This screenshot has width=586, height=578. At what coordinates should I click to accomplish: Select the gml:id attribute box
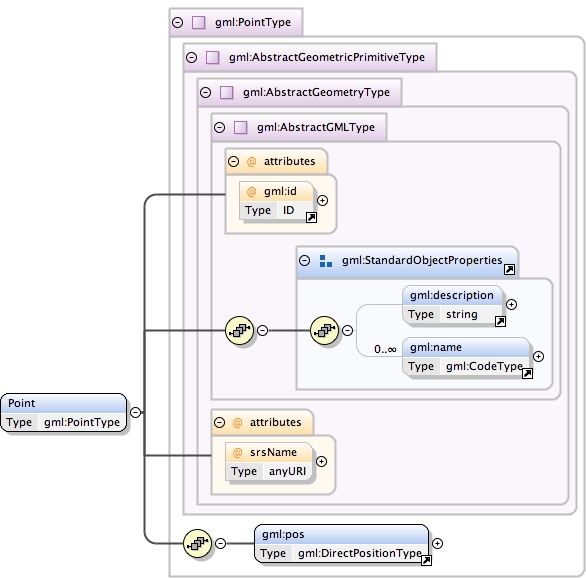click(x=276, y=201)
